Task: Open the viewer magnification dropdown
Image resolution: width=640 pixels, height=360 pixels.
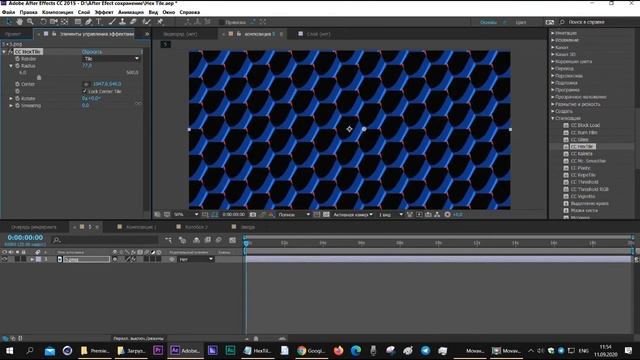Action: [x=186, y=215]
